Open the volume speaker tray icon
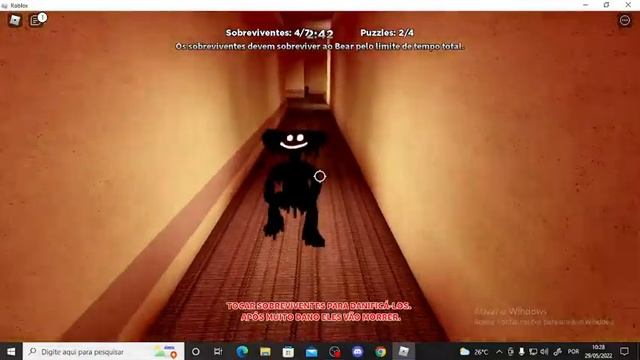The image size is (640, 360). tap(544, 351)
